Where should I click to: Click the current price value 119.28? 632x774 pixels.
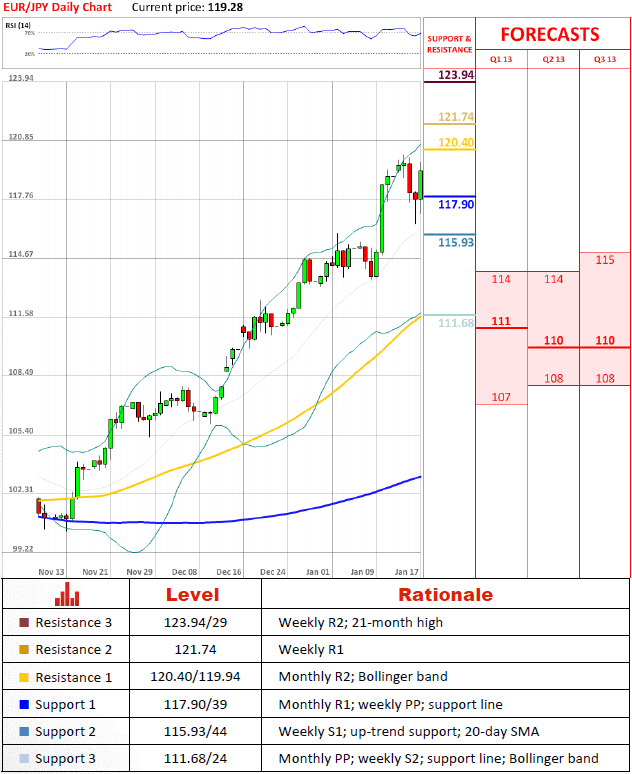click(225, 7)
